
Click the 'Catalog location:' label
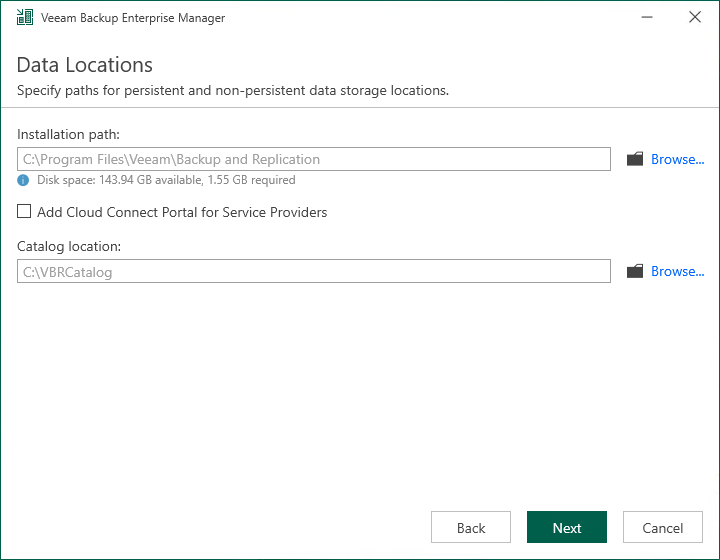69,246
